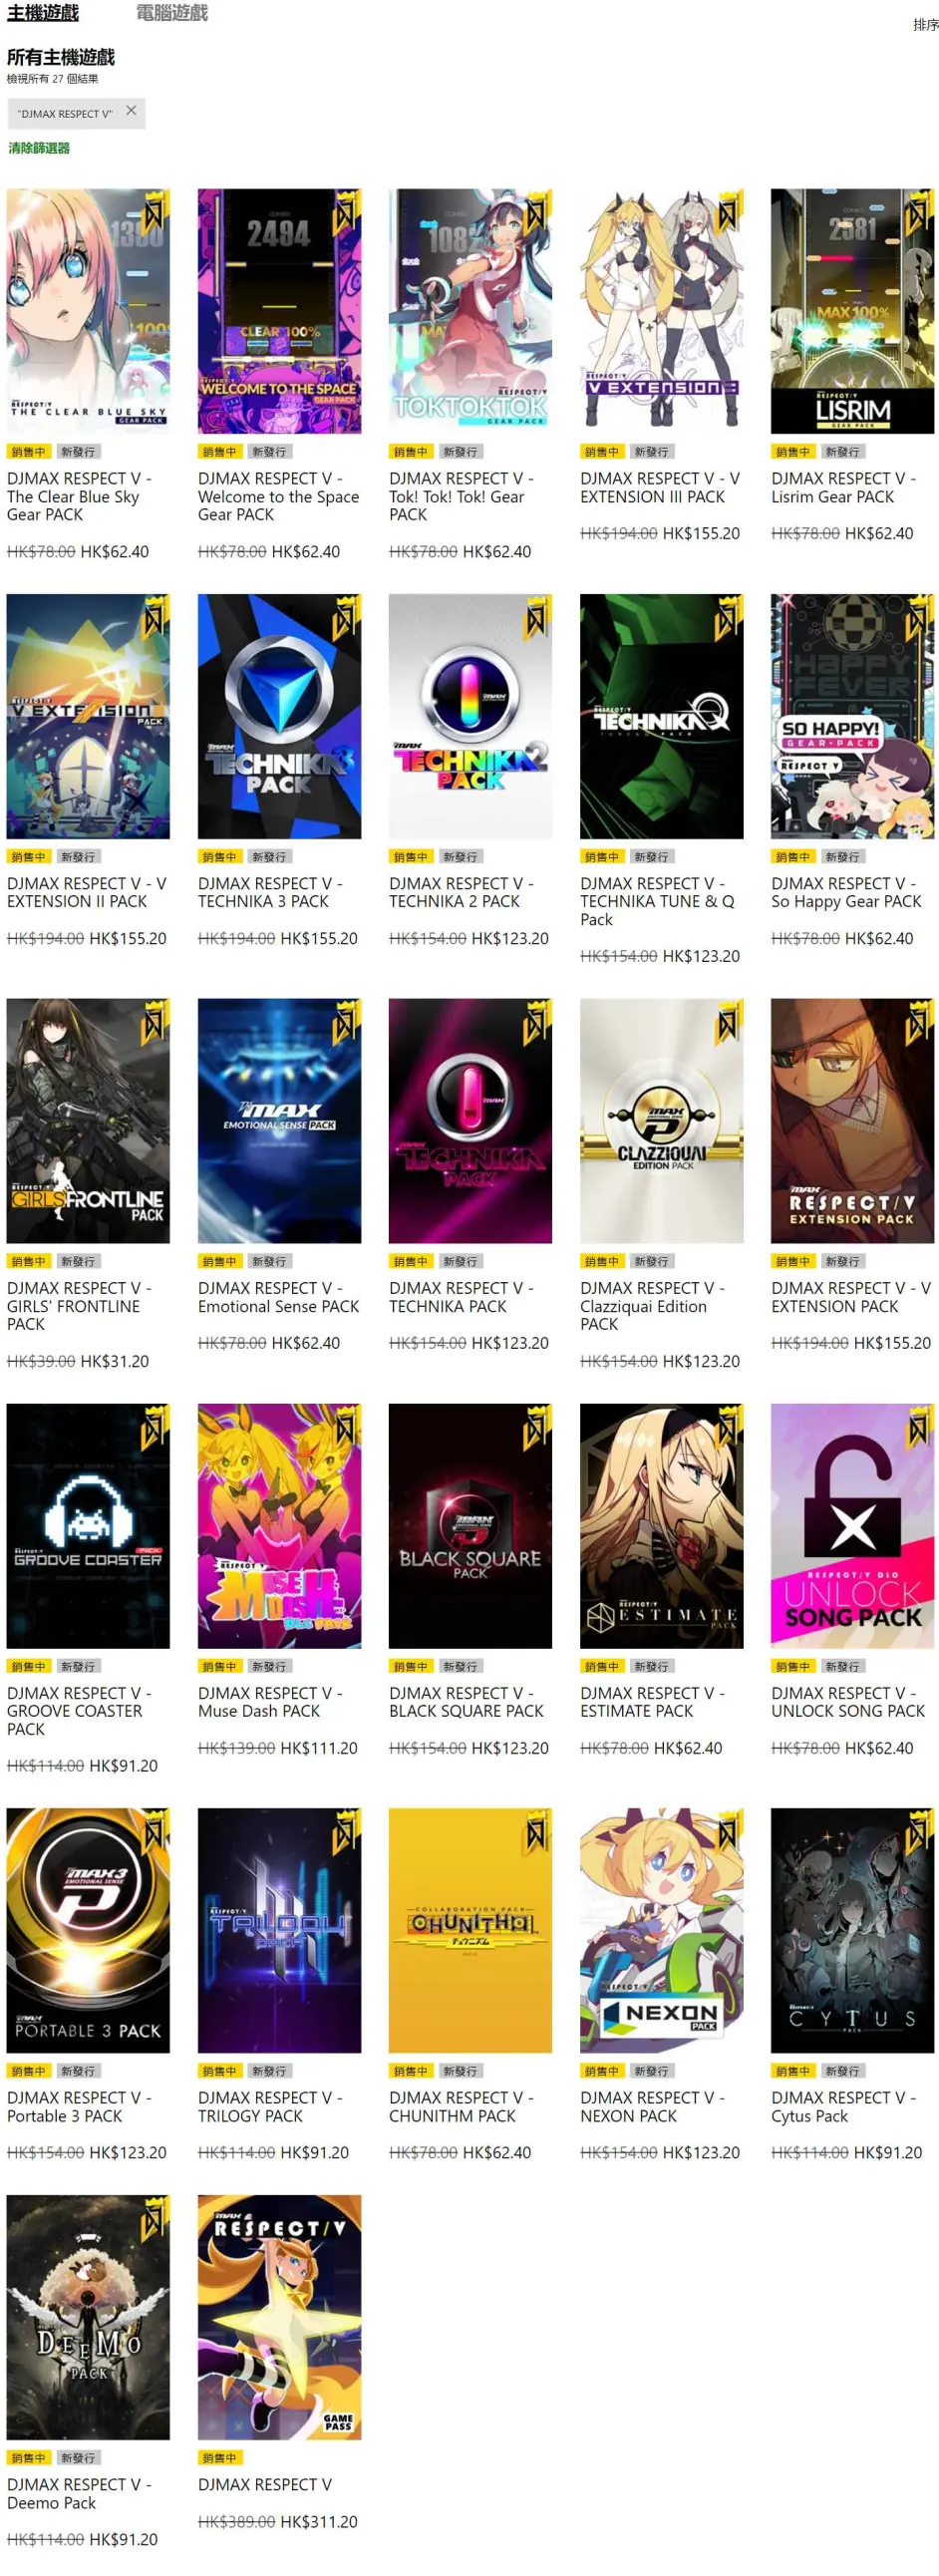Switch to the 主機遊戲 tab

(43, 13)
